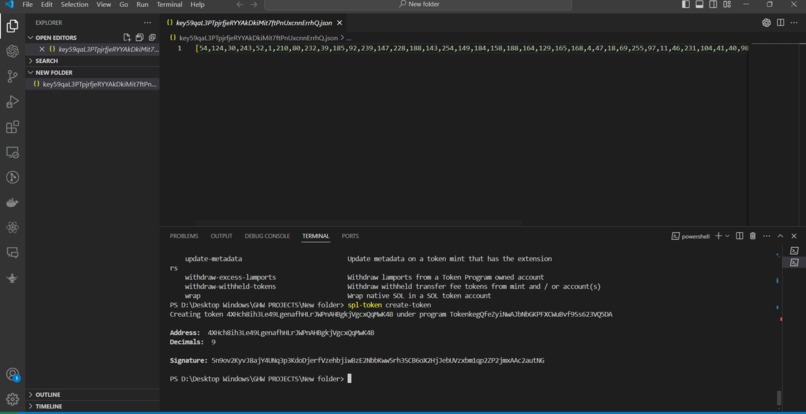Open the Go menu

tap(124, 5)
